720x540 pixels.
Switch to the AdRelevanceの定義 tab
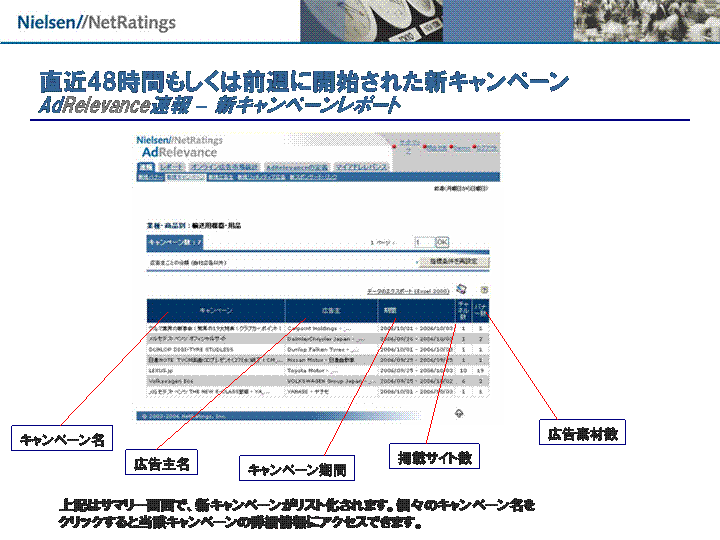pos(297,167)
